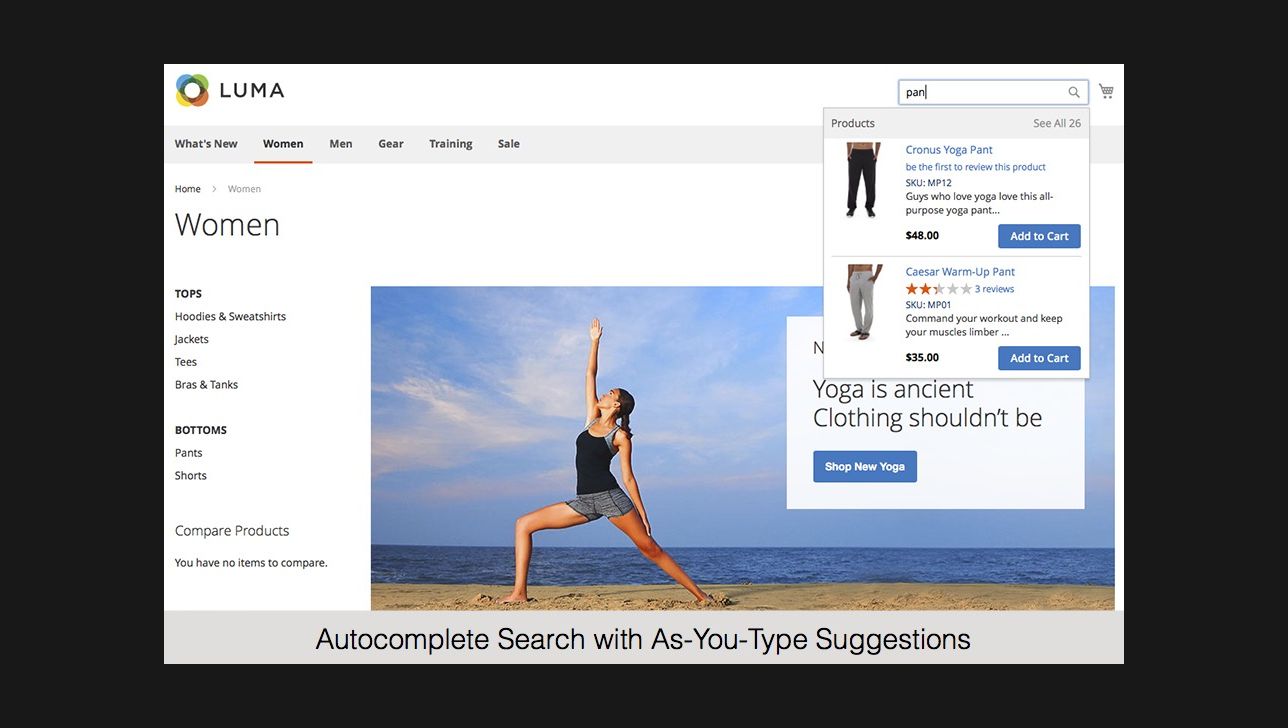Select the Hoodies & Sweatshirts category

tap(230, 315)
